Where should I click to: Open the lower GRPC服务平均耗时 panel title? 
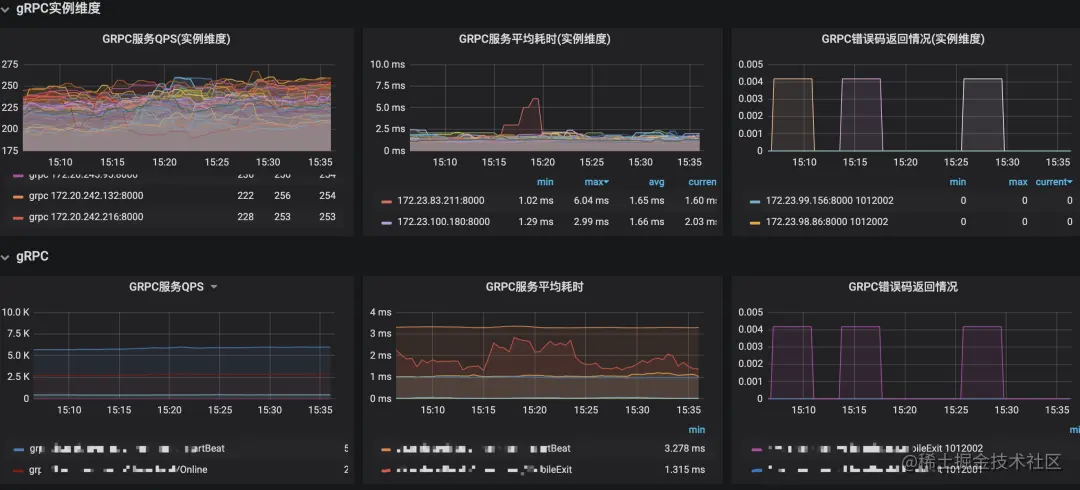[x=534, y=287]
